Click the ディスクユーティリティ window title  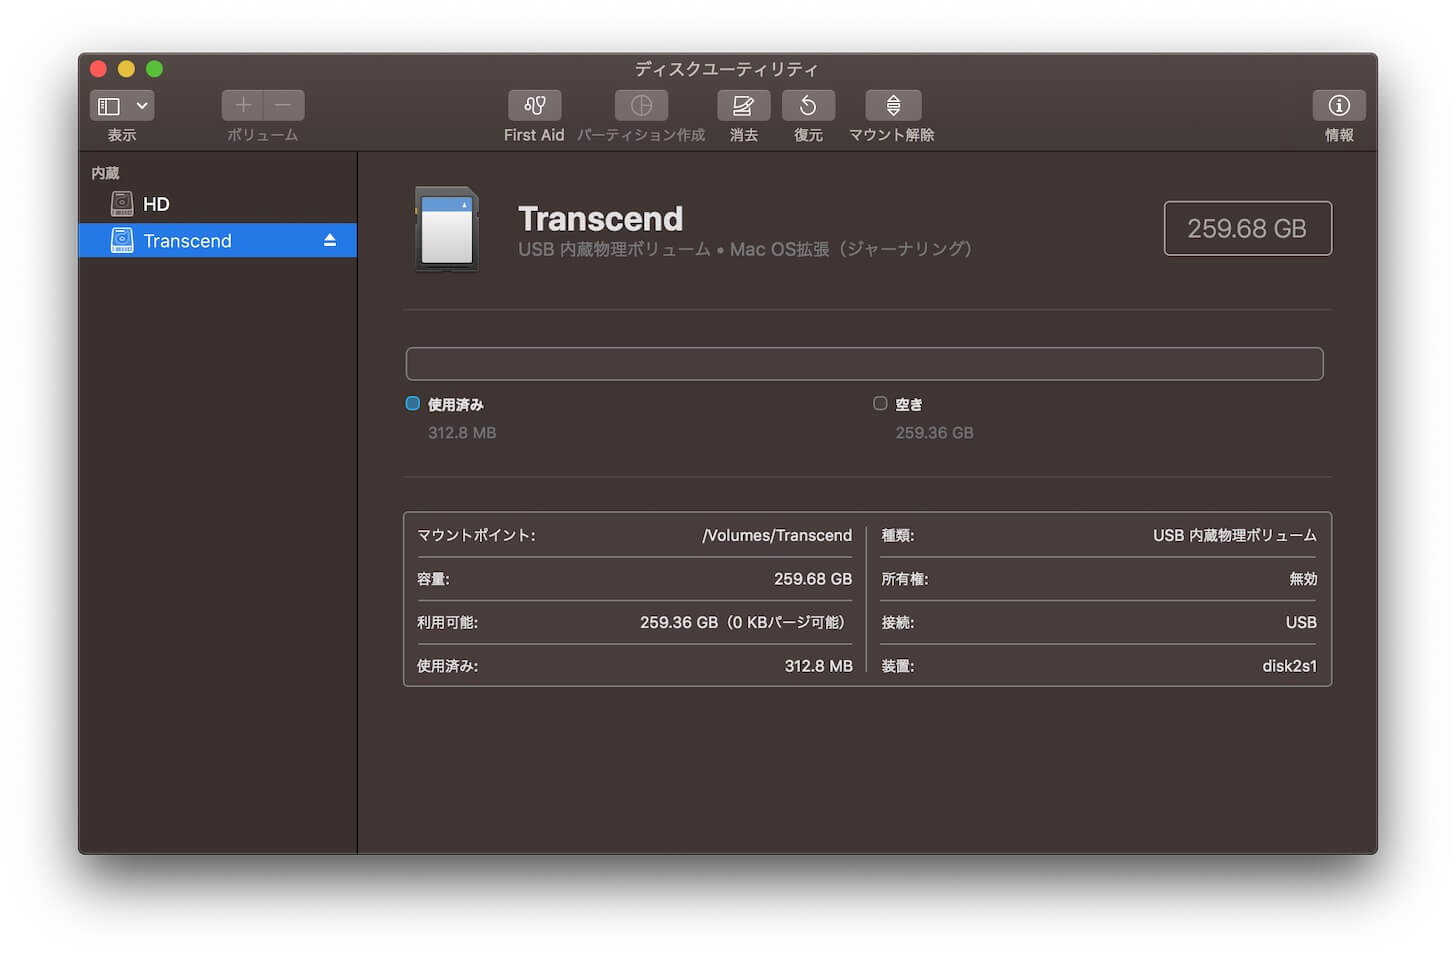coord(727,69)
